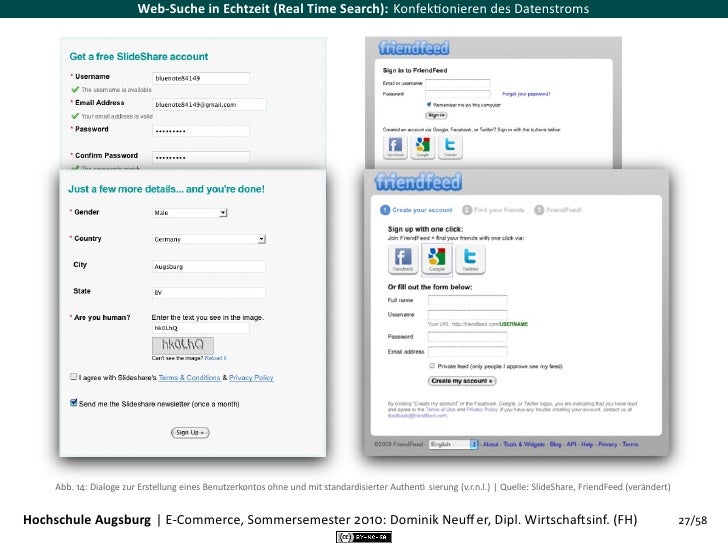The width and height of the screenshot is (728, 546).
Task: Click the 27/58 slide page number
Action: (693, 520)
